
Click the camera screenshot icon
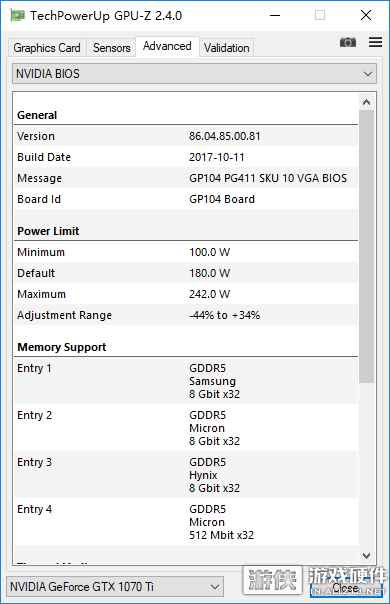(348, 42)
